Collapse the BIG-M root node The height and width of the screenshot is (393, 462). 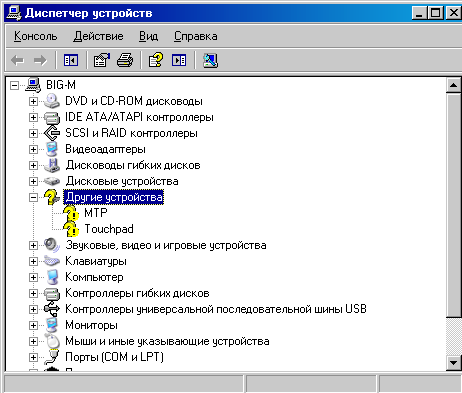(x=14, y=85)
